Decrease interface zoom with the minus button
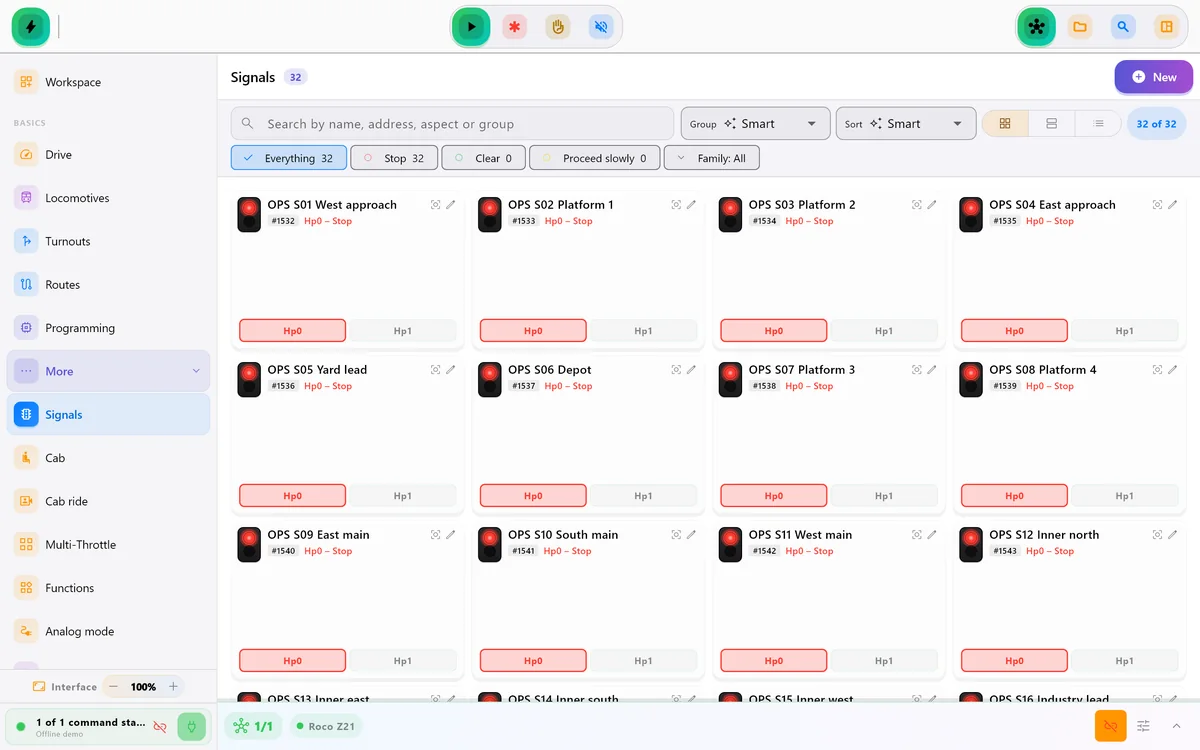Screen dimensions: 1200x750 pos(113,687)
